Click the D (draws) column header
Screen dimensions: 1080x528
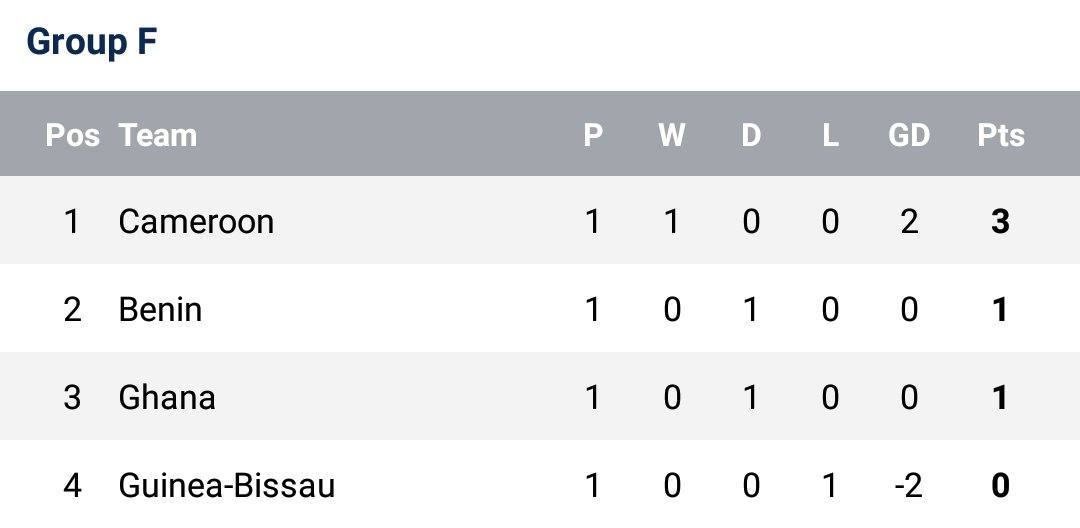(x=751, y=135)
